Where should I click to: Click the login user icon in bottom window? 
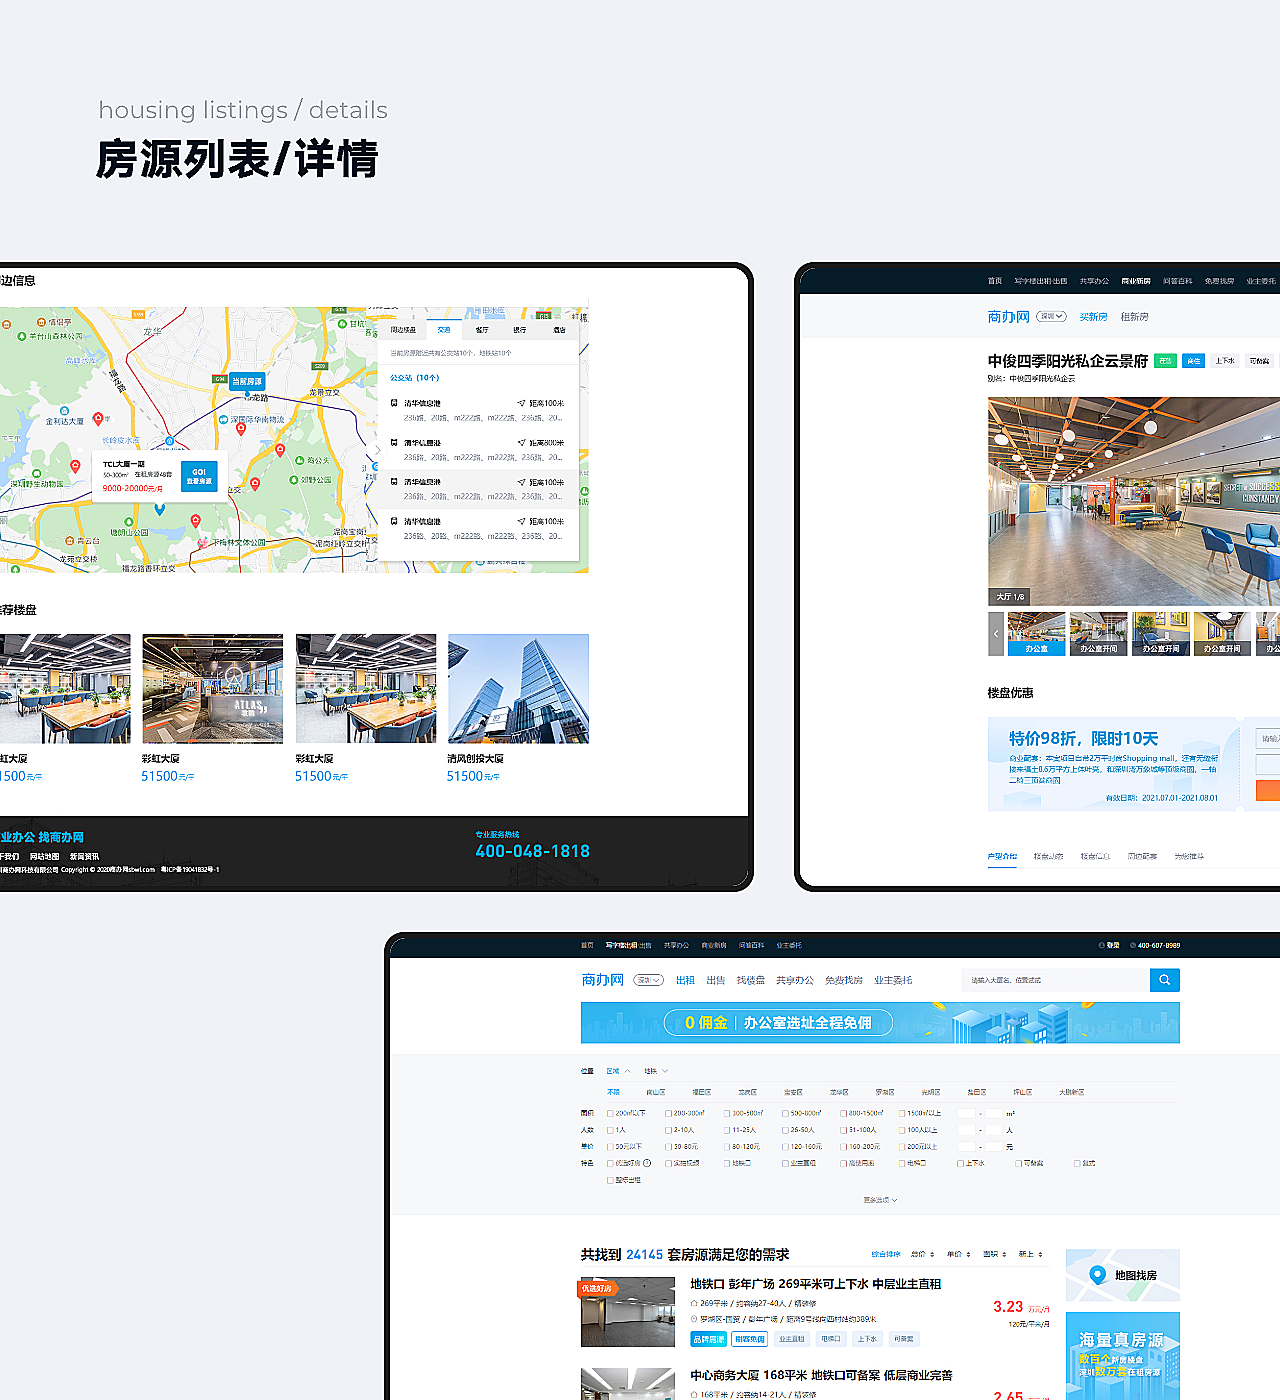coord(1102,945)
